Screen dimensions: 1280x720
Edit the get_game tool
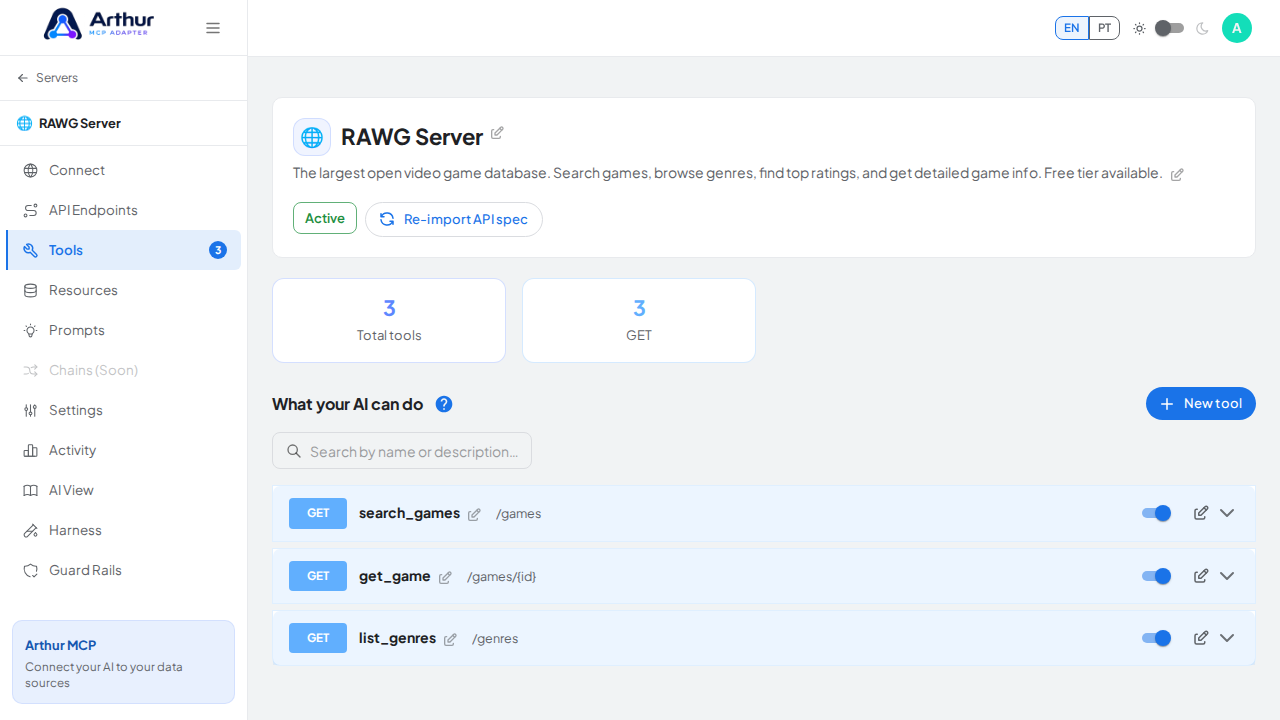1201,576
